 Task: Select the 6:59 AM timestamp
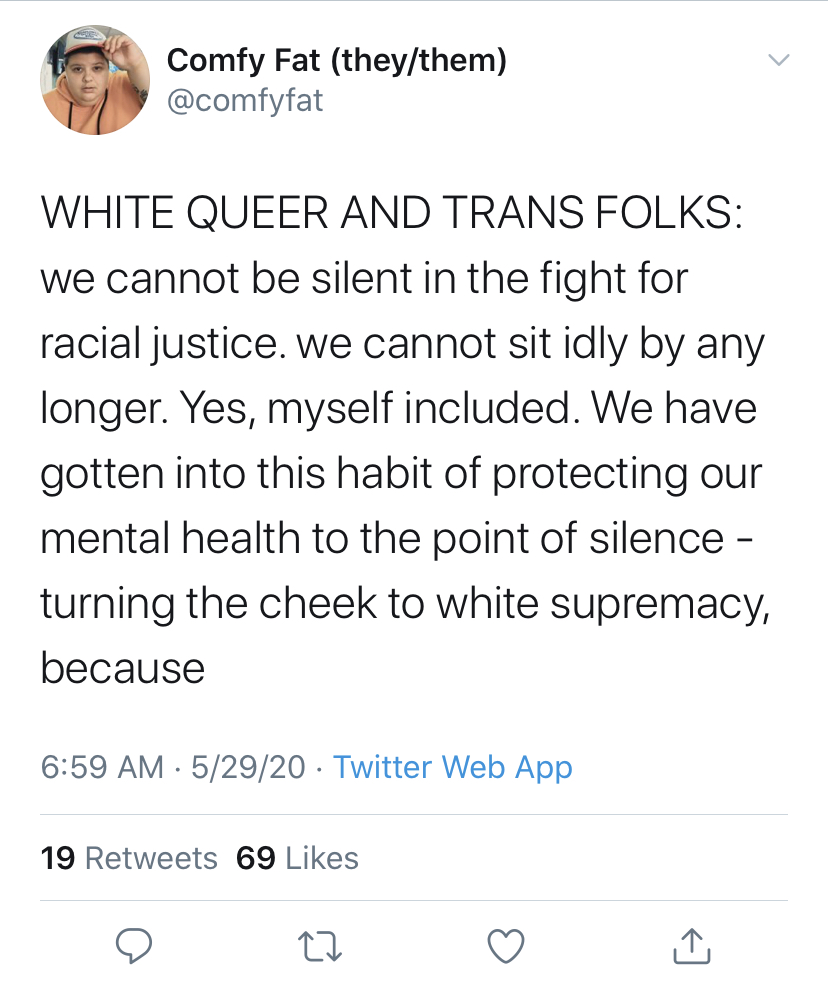102,767
